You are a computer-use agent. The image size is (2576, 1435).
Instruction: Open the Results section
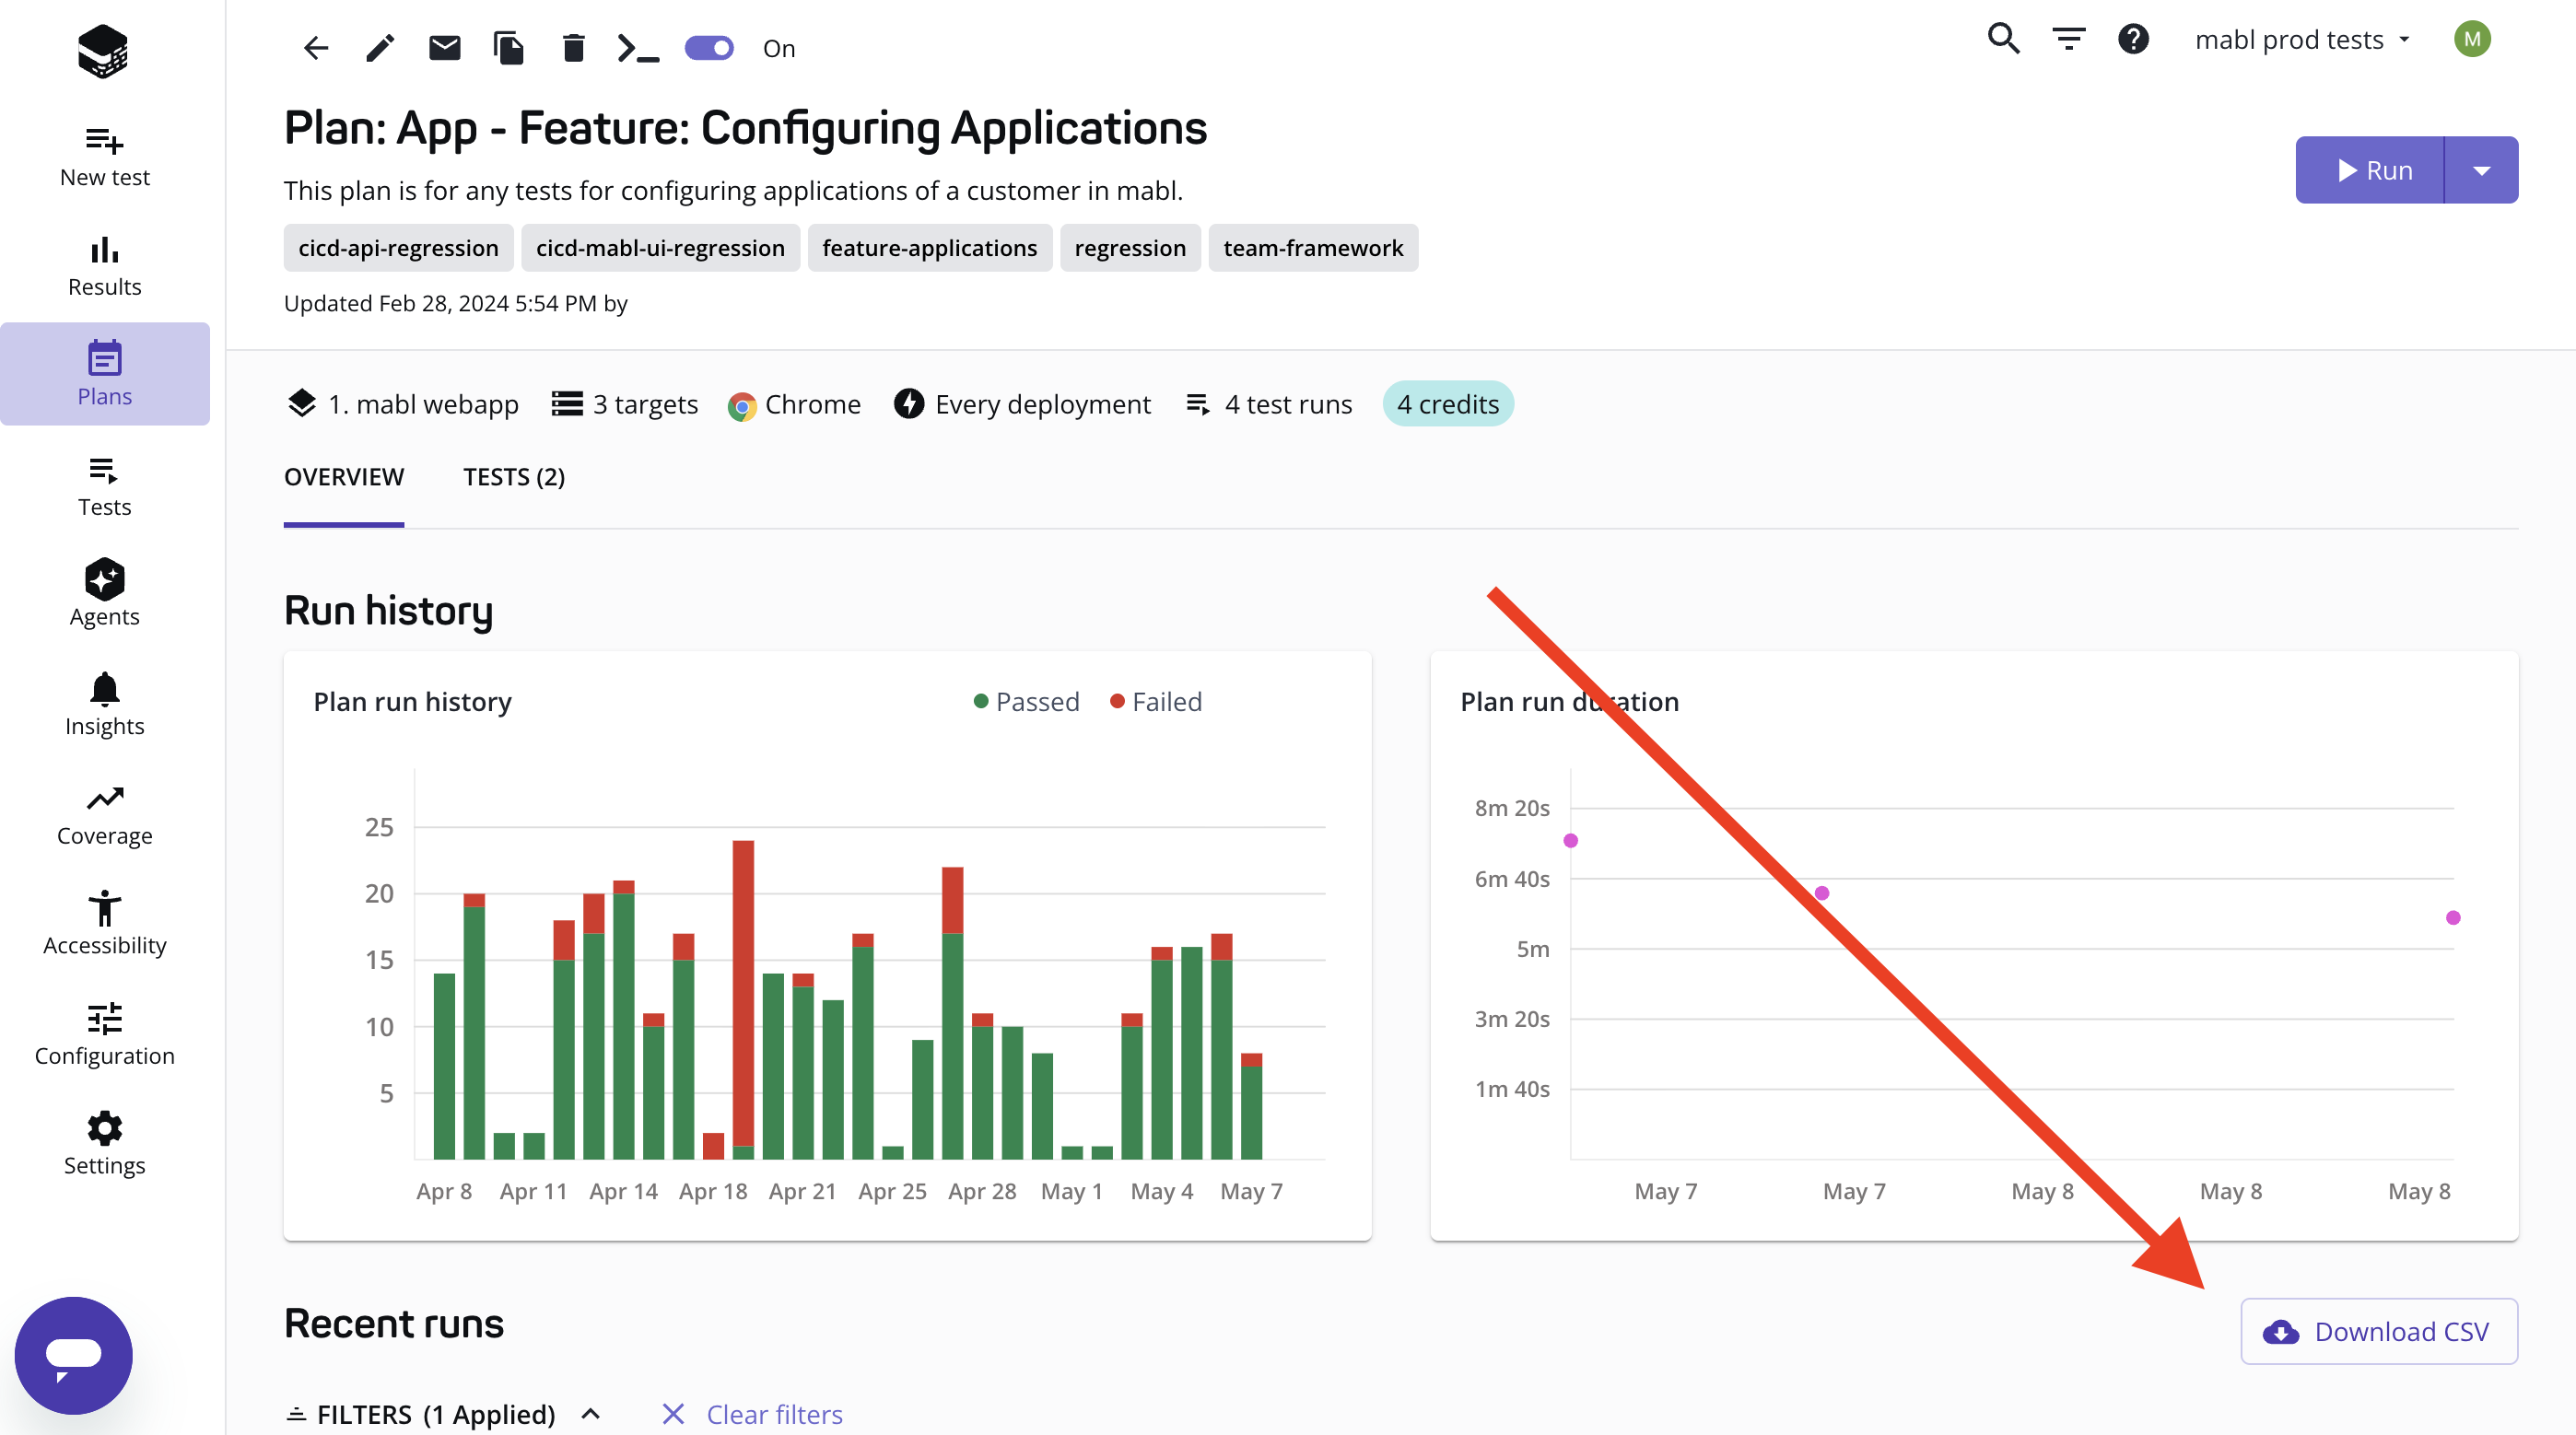[x=104, y=267]
